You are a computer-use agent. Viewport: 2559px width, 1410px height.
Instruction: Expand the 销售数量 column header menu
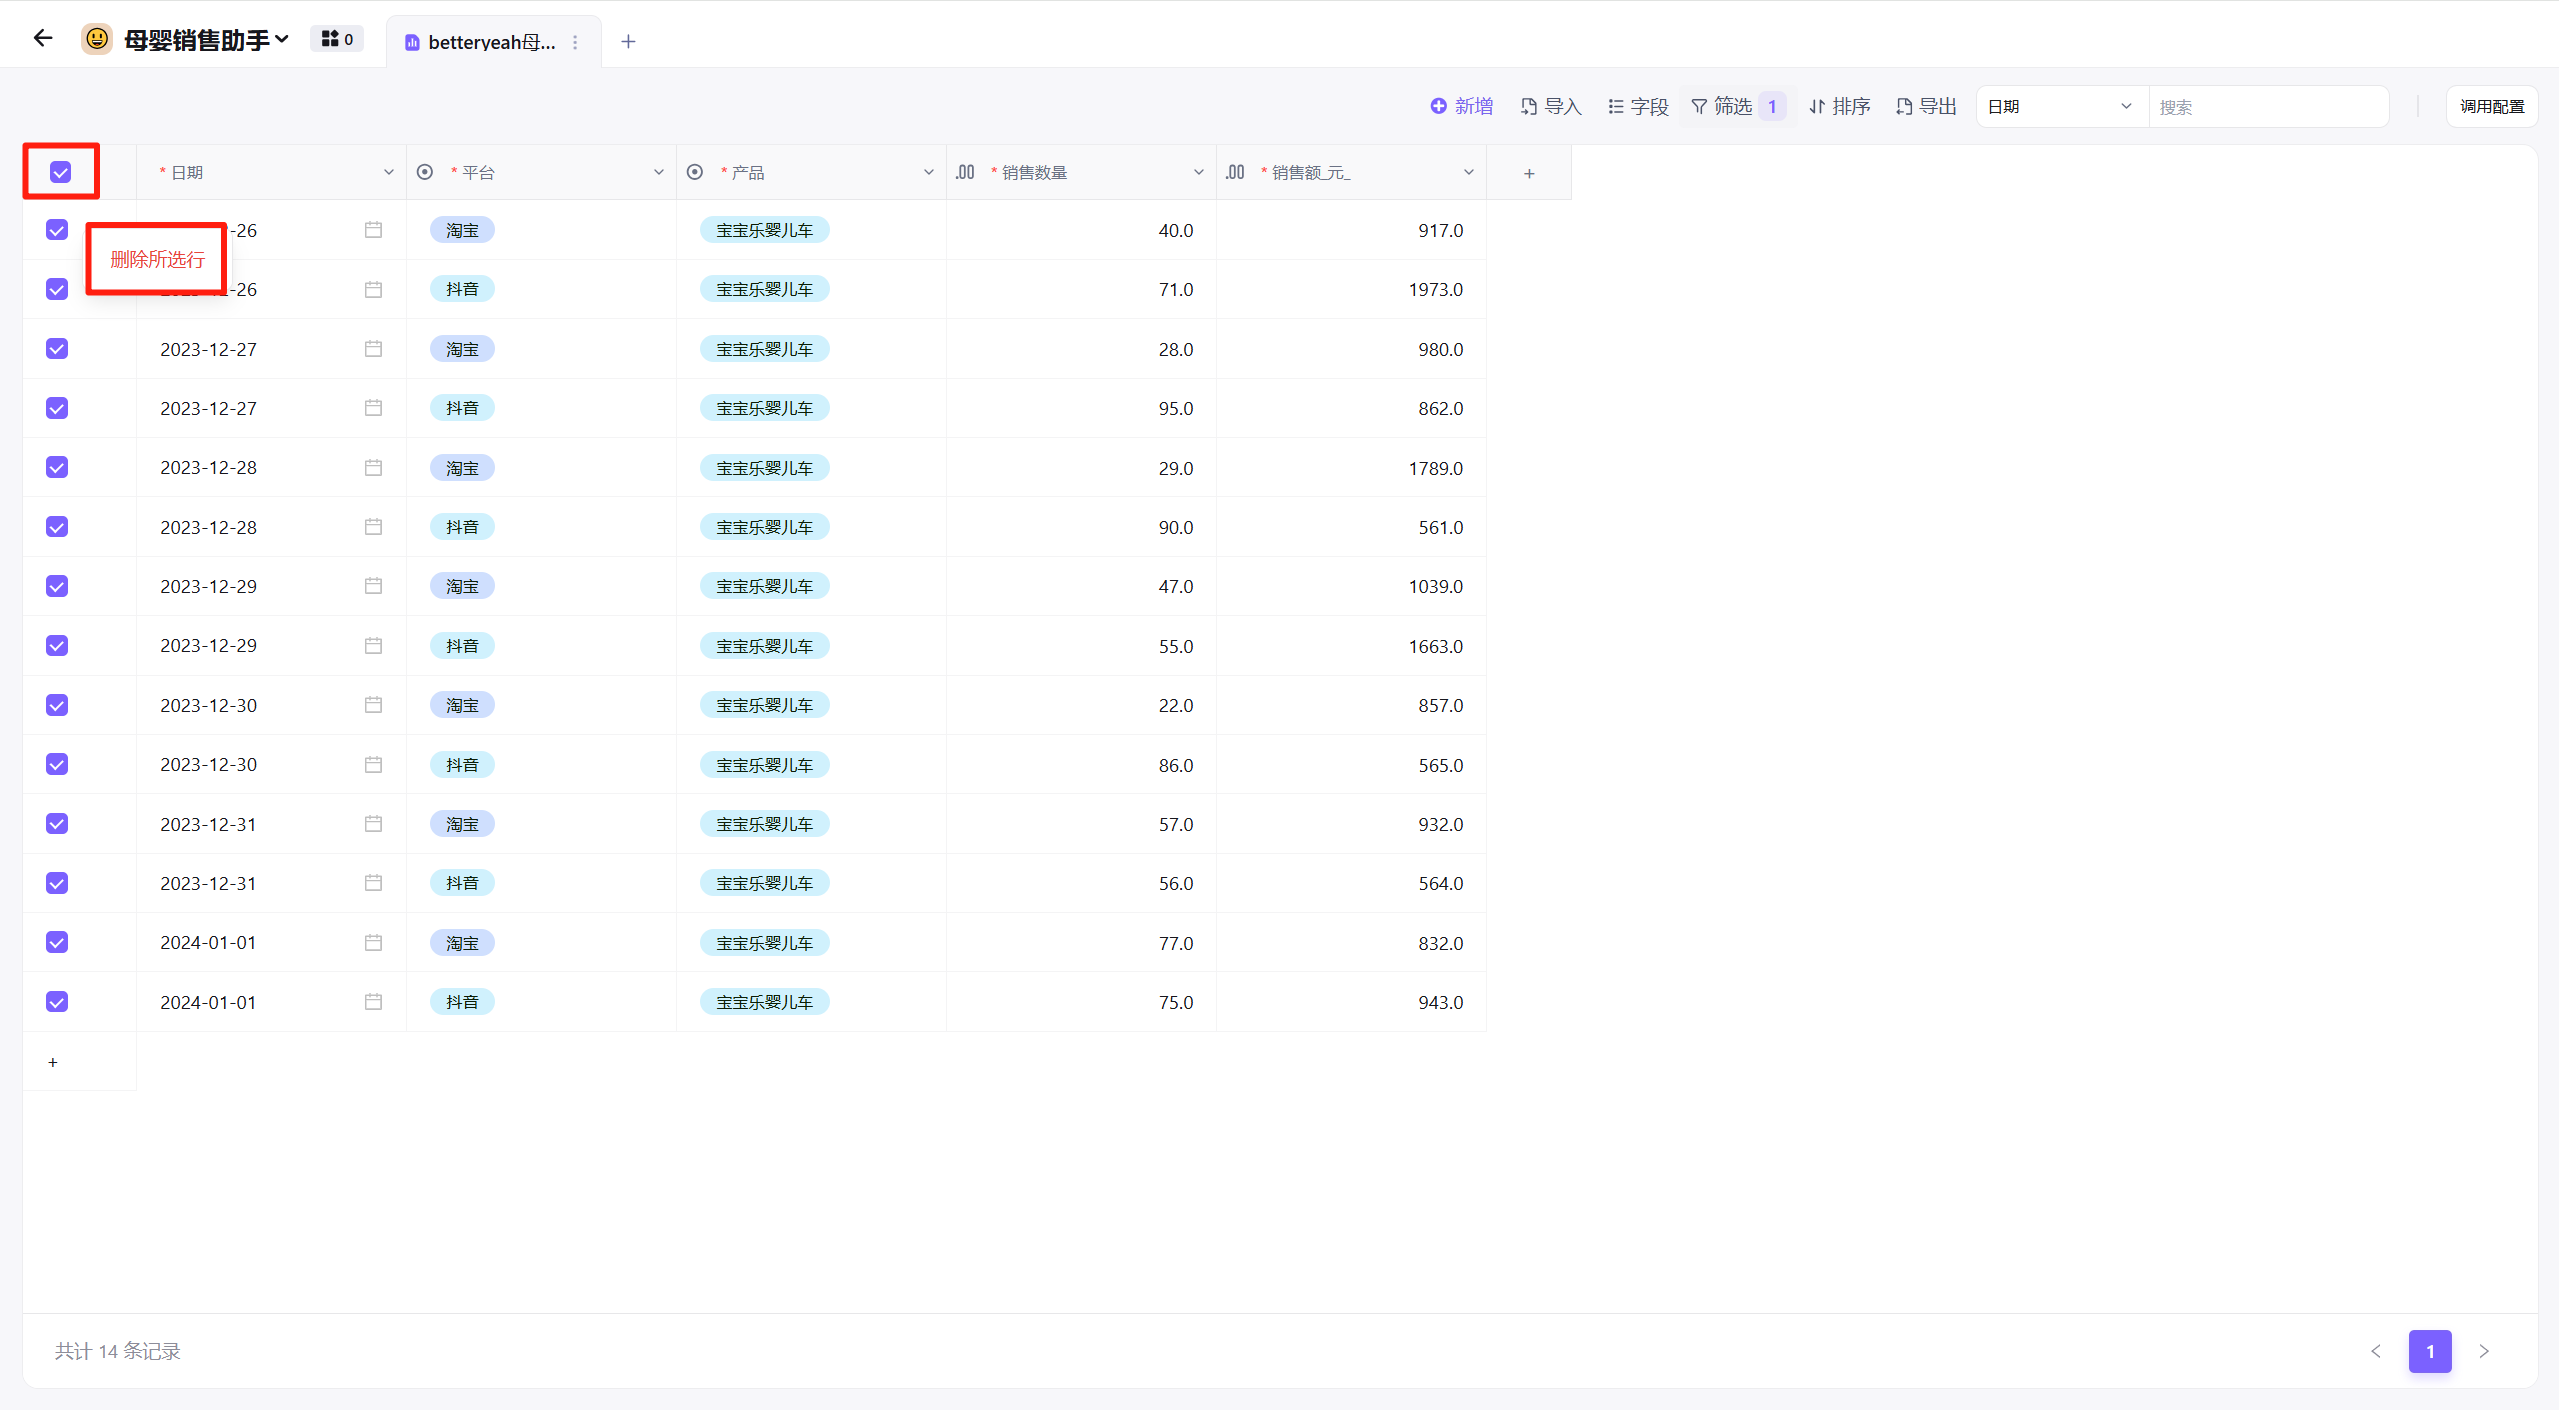tap(1198, 172)
